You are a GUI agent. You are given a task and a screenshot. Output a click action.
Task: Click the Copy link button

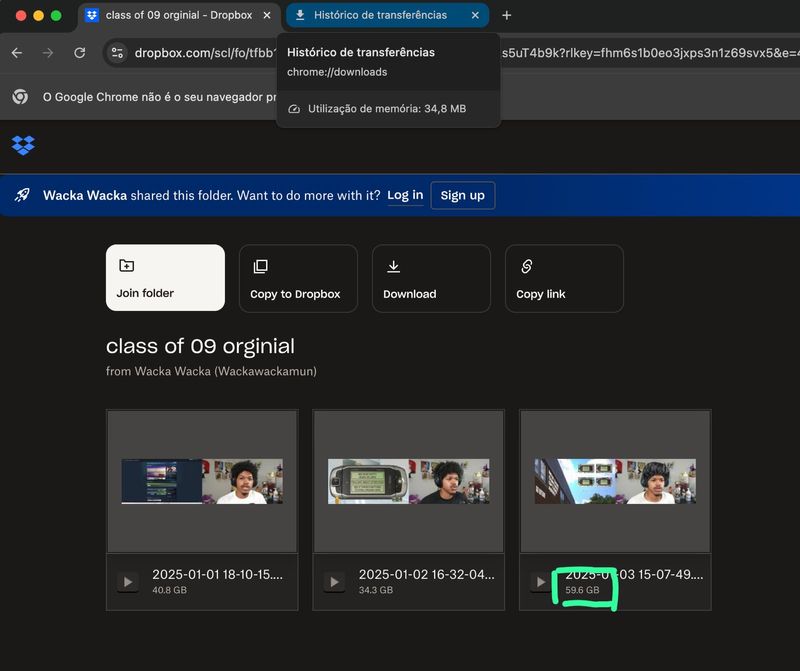coord(564,278)
